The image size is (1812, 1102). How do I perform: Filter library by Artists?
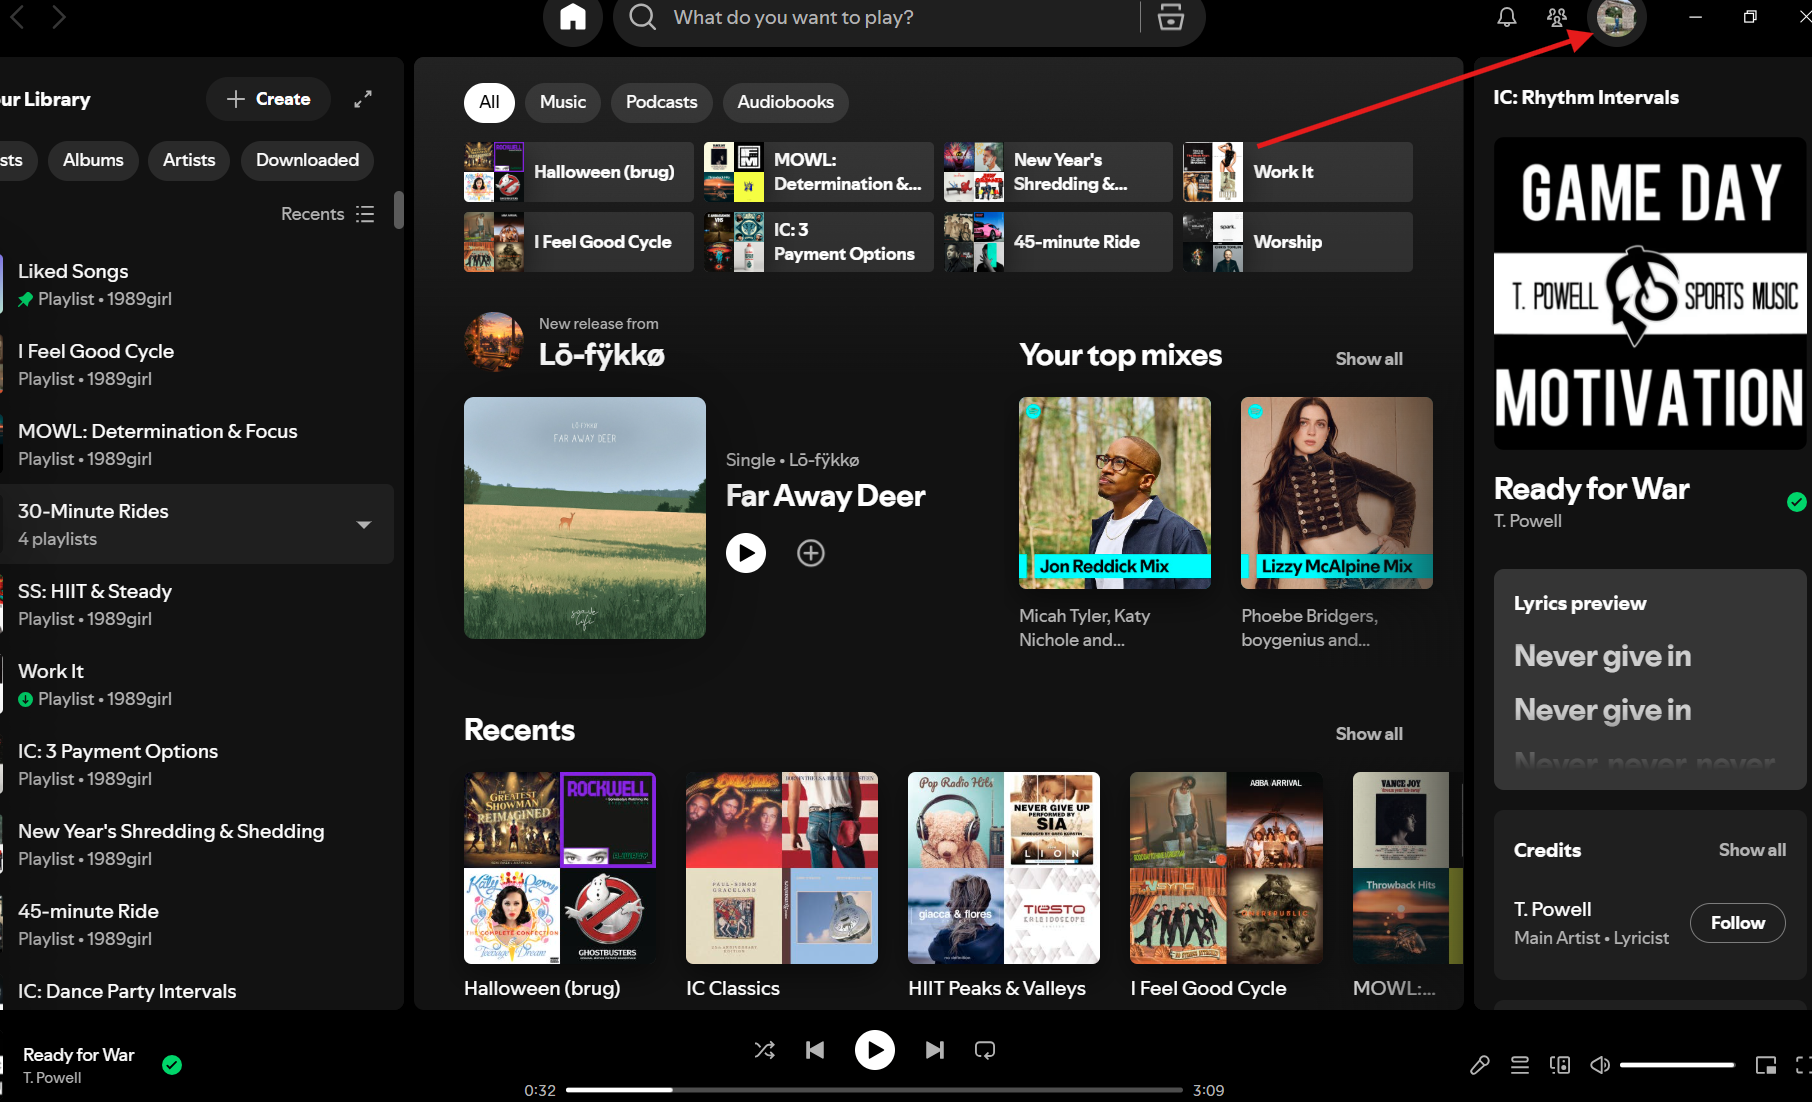tap(189, 160)
